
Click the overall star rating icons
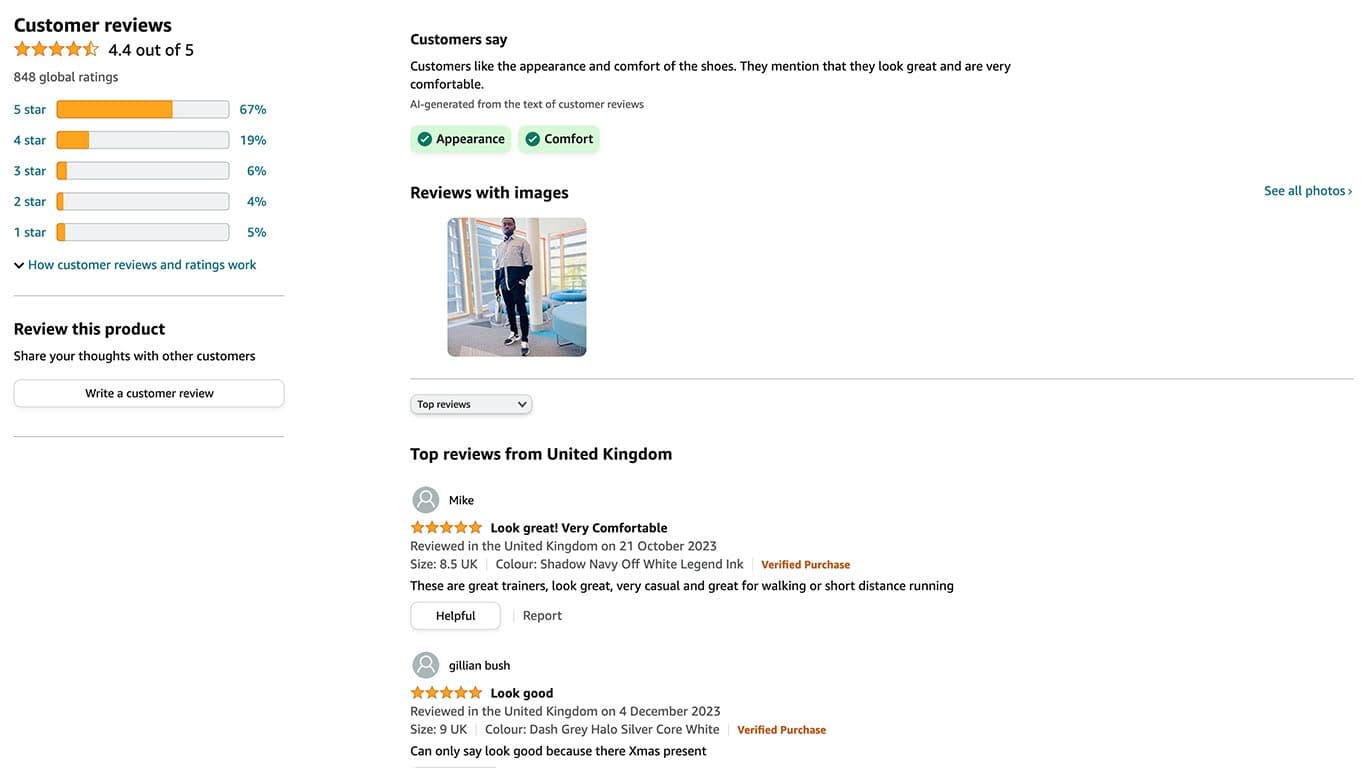point(56,49)
